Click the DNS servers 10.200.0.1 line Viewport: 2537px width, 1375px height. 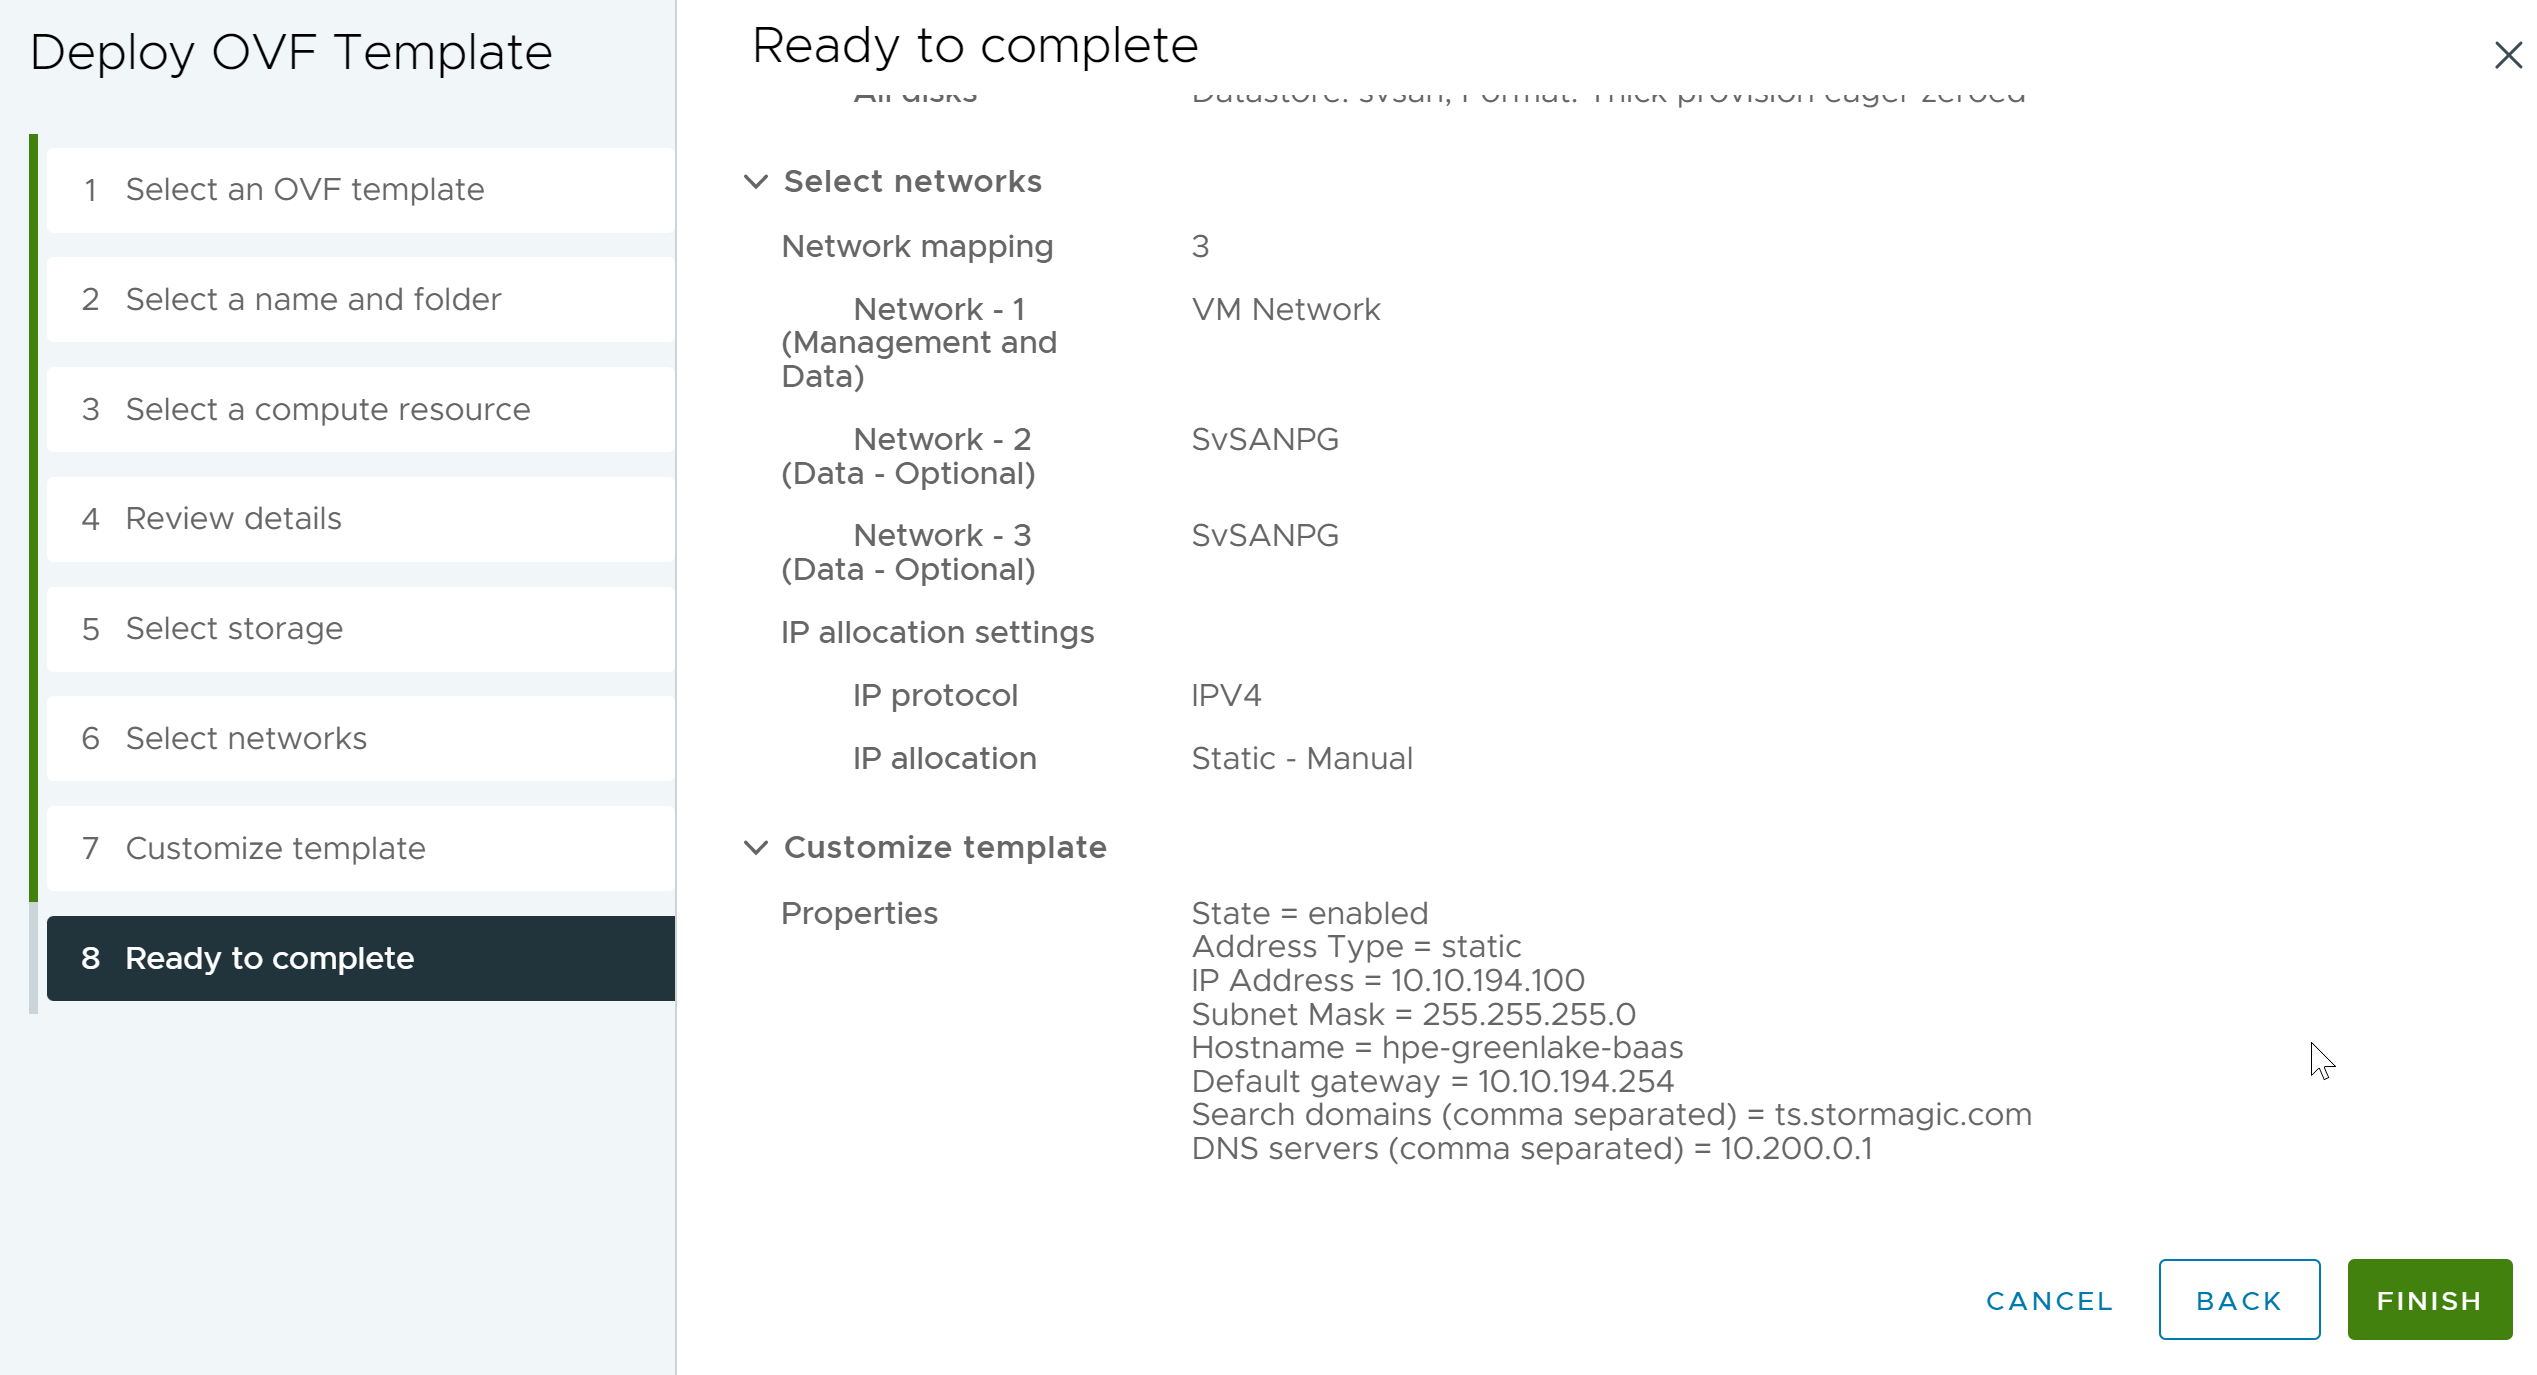pos(1532,1149)
